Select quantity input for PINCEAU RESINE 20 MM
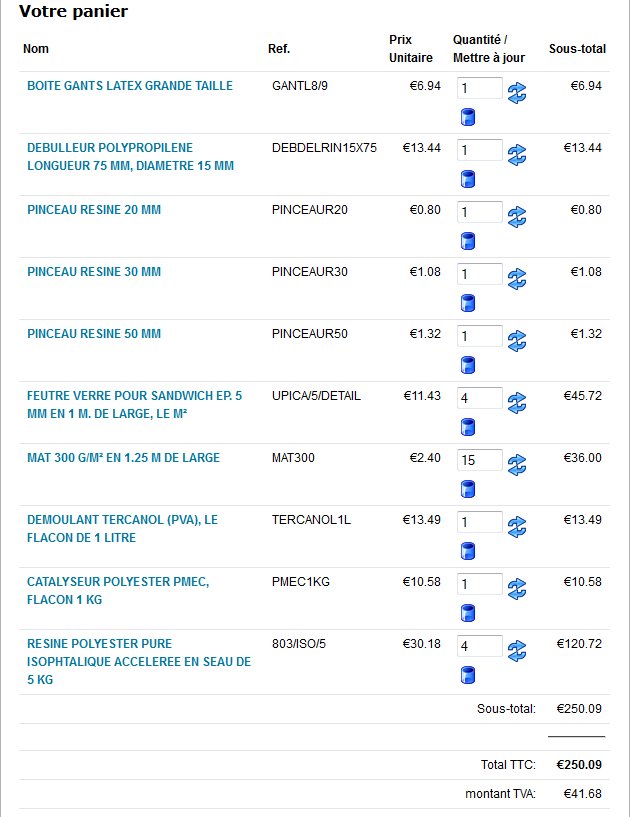630x817 pixels. [480, 212]
